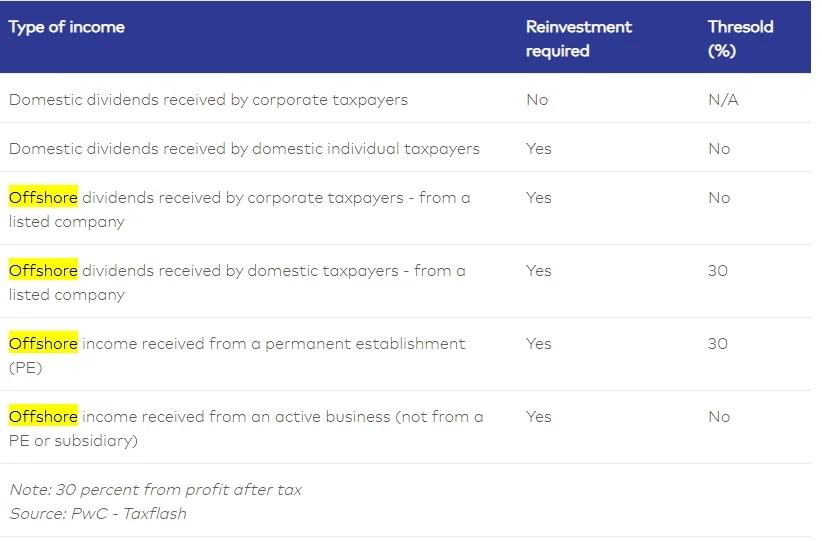Click the 'Source: PwC - Taxflash' text
This screenshot has width=822, height=541.
98,513
